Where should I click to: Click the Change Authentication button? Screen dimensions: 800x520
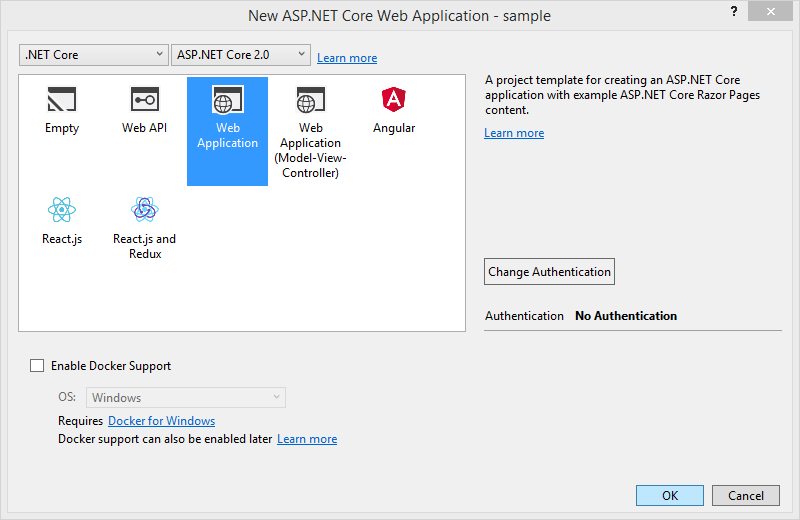pyautogui.click(x=549, y=272)
